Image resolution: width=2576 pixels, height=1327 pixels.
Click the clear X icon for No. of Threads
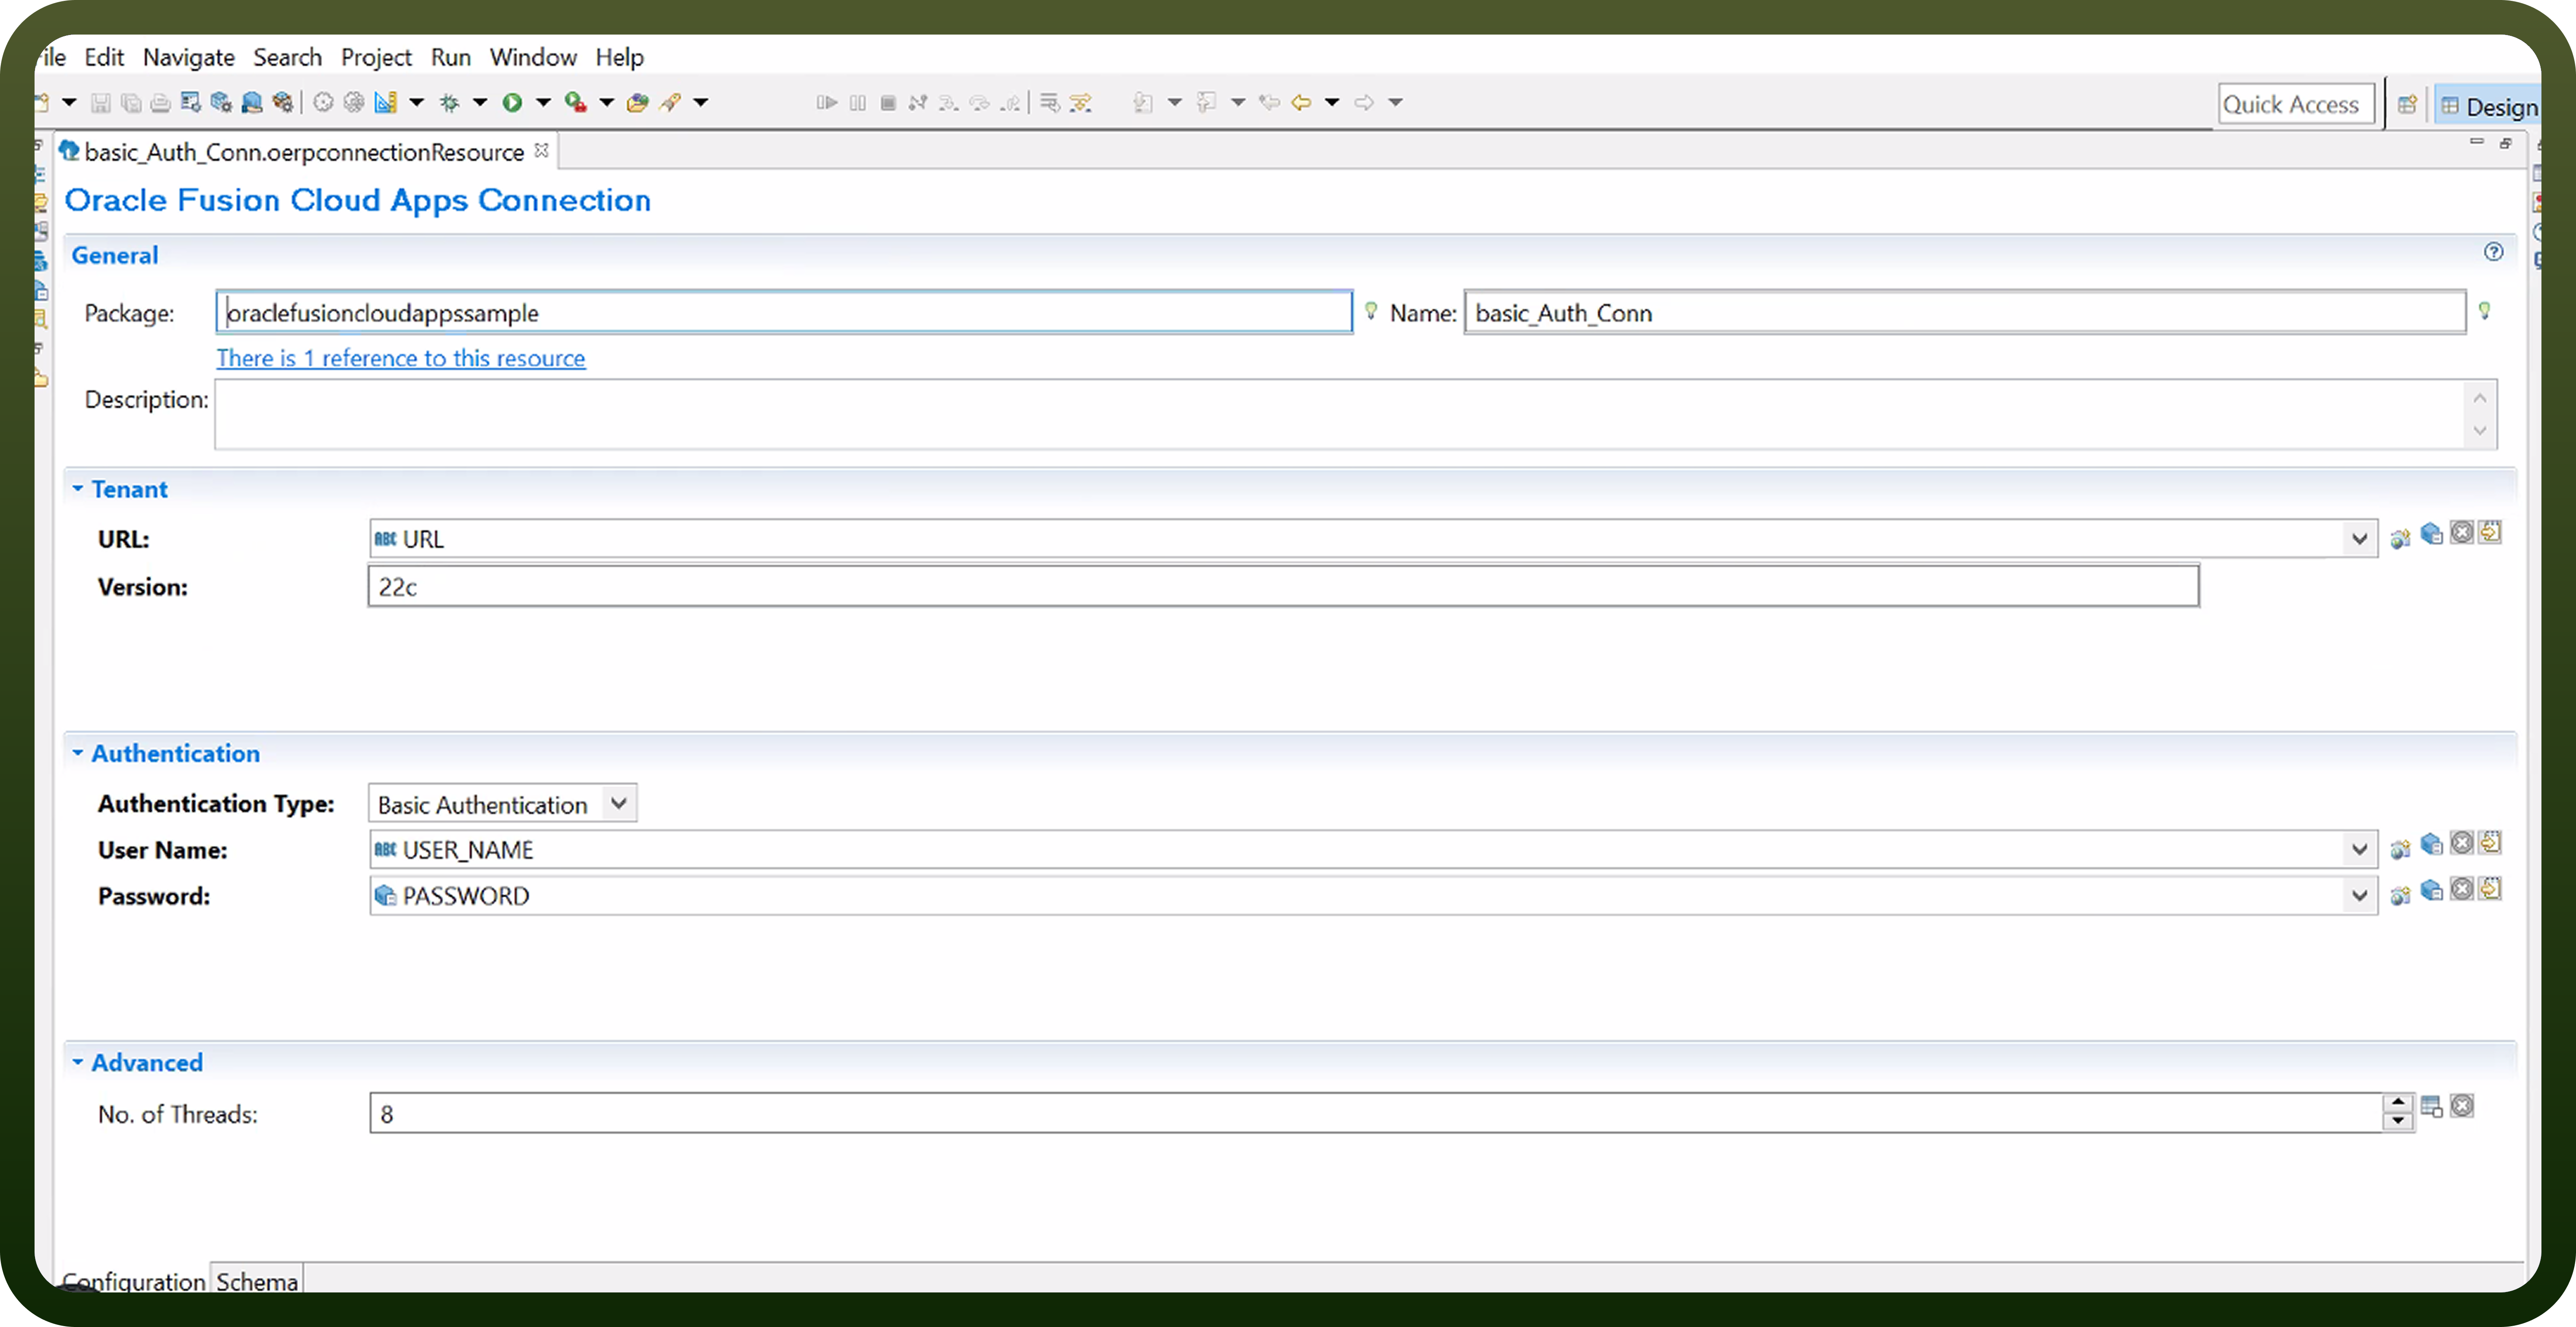point(2461,1105)
